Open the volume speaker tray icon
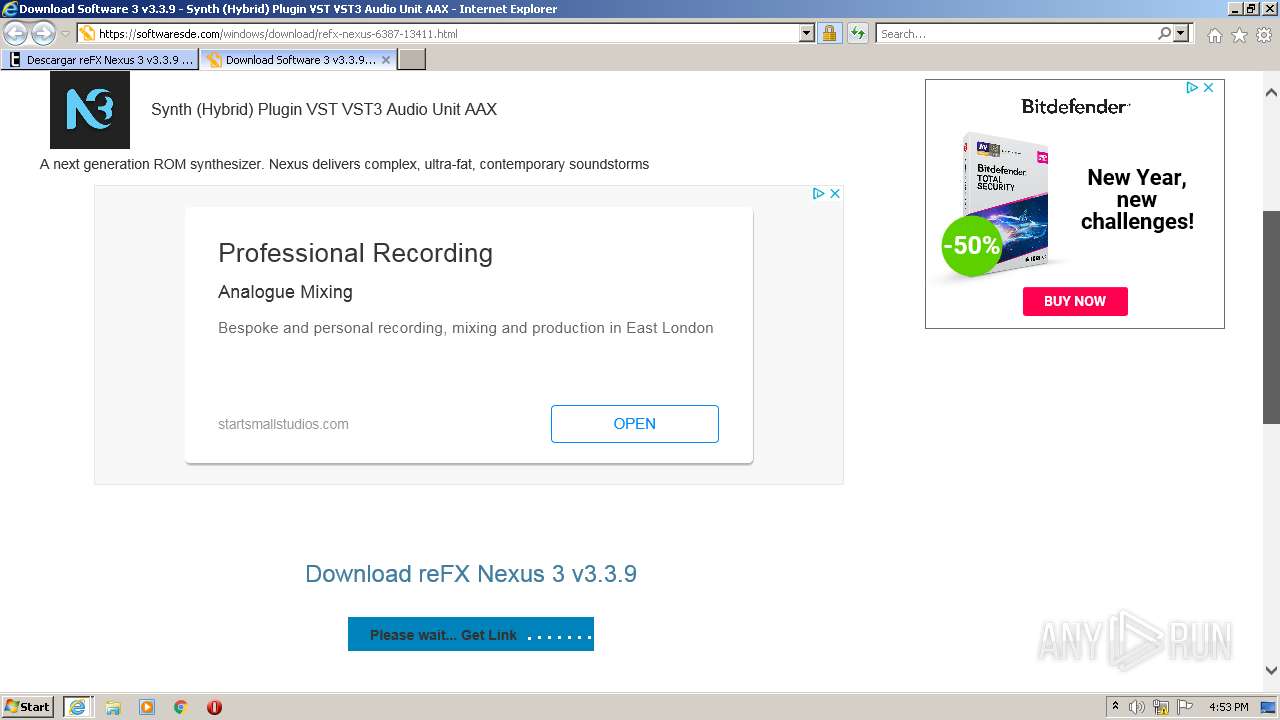Screen dimensions: 1280x720 tap(1137, 707)
